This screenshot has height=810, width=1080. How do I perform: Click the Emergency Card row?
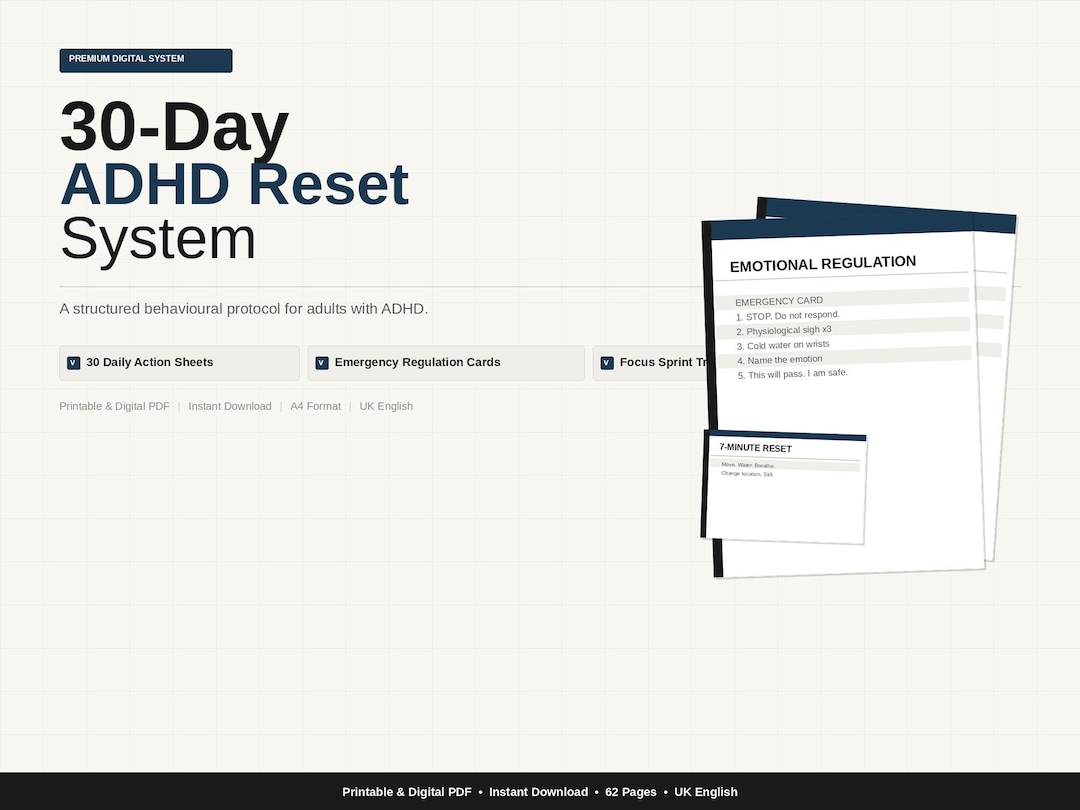[x=842, y=299]
